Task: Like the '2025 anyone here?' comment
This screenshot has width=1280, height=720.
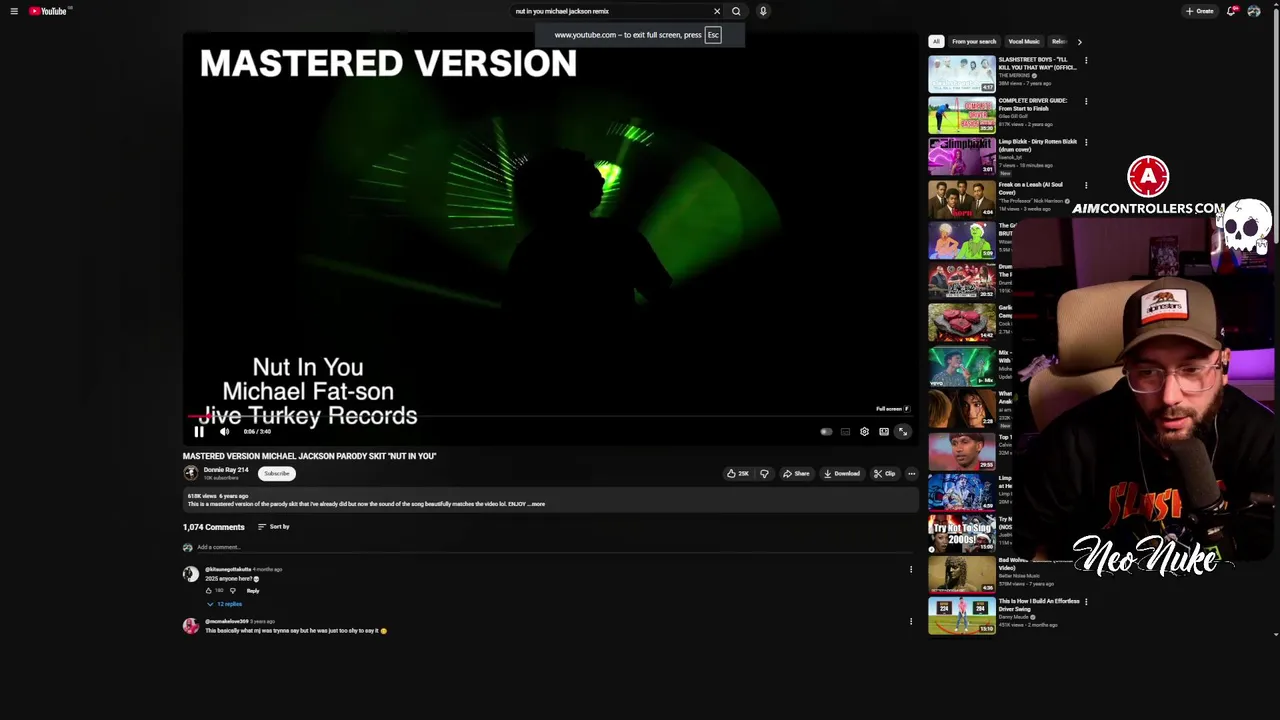Action: click(209, 591)
